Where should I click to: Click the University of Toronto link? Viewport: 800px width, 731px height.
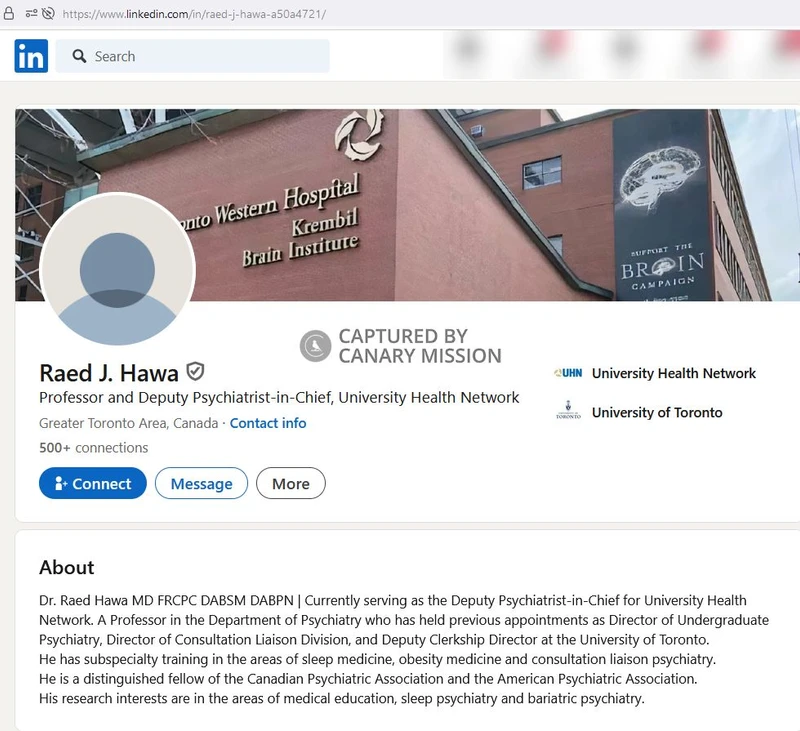659,412
